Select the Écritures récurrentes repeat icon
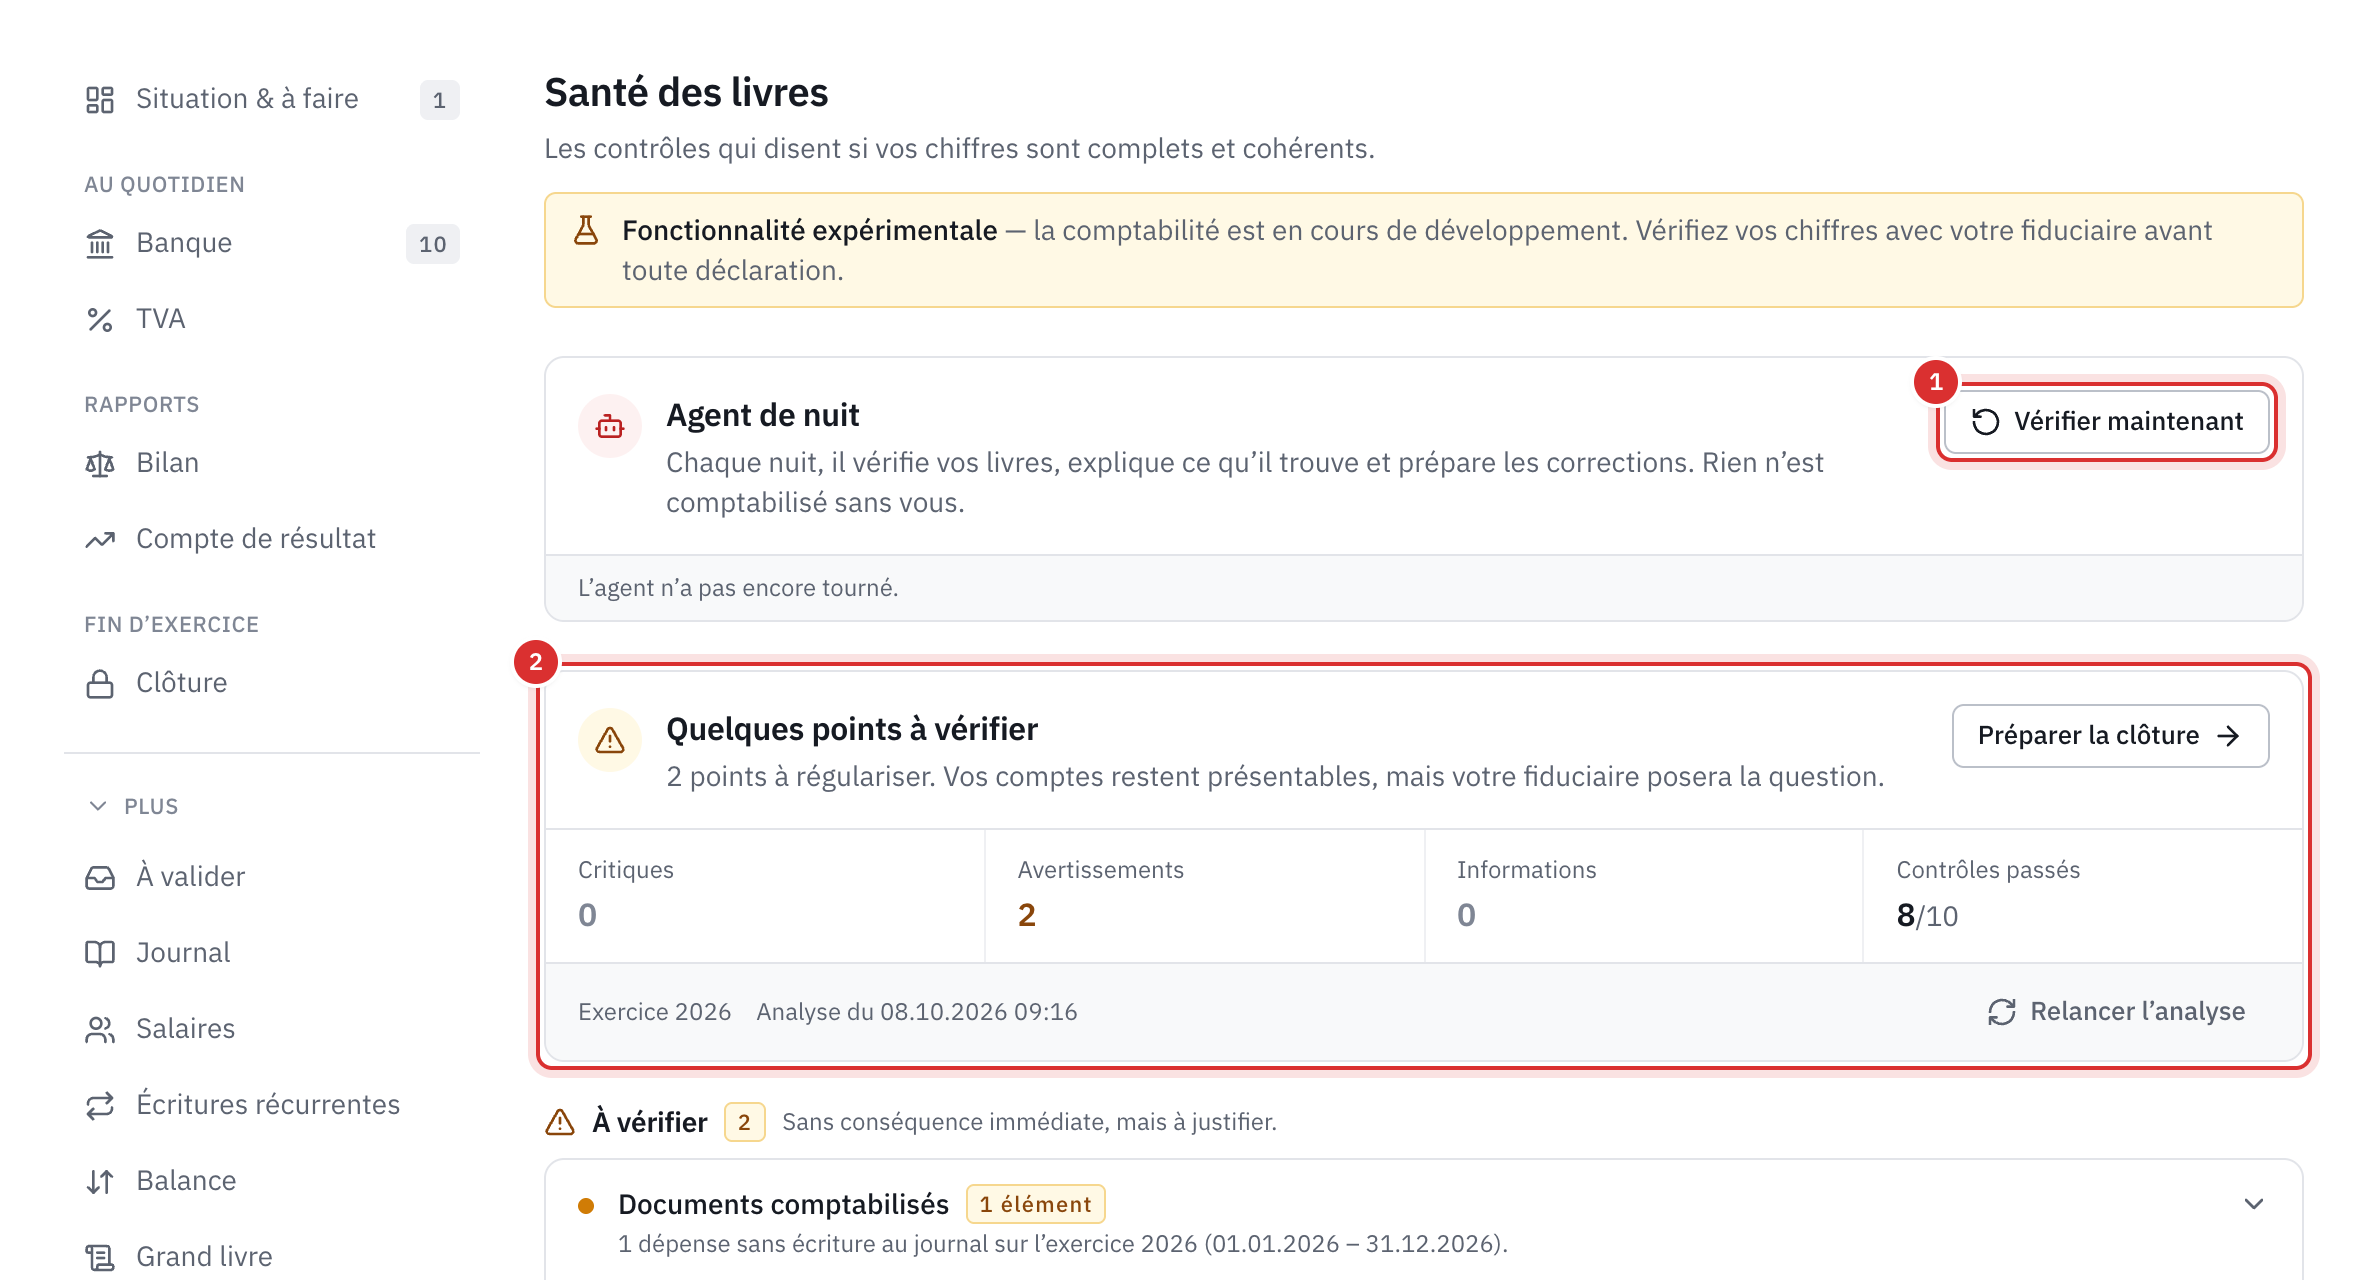The width and height of the screenshot is (2368, 1280). point(100,1105)
